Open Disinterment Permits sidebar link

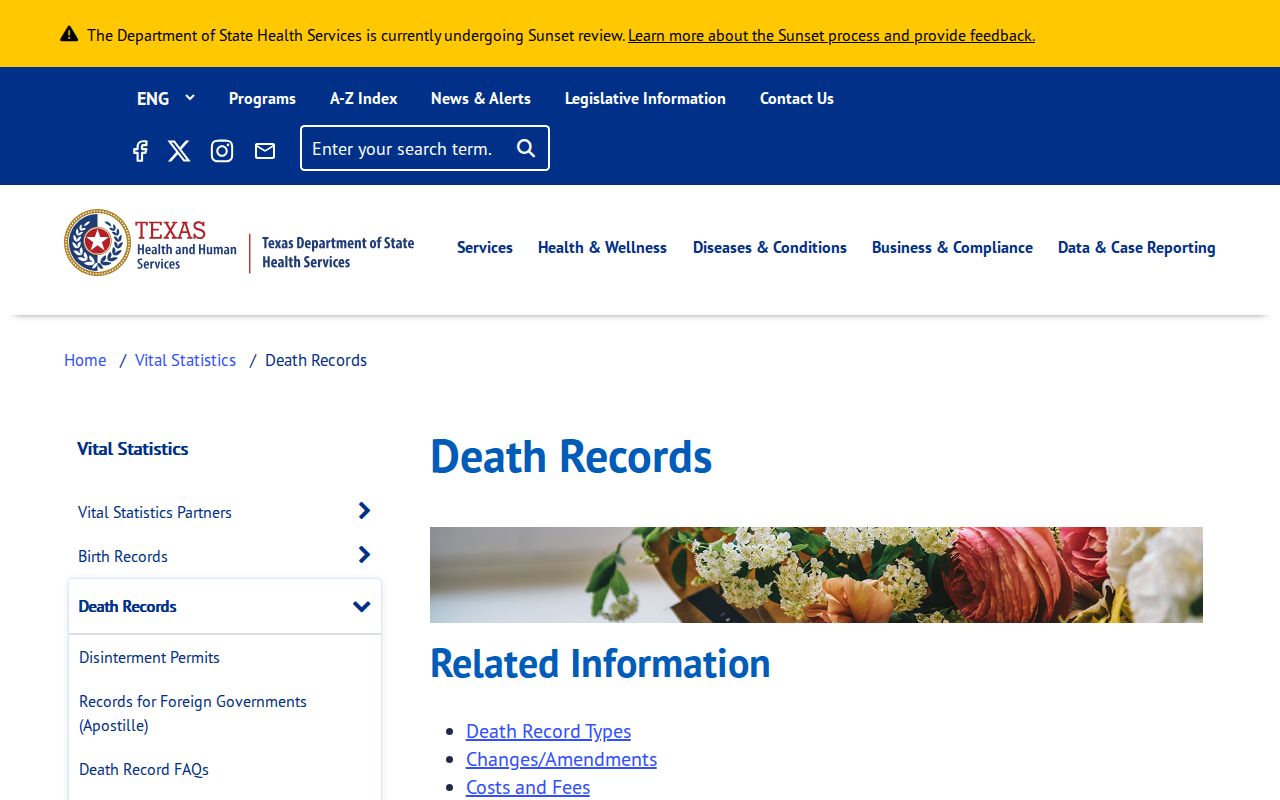149,657
